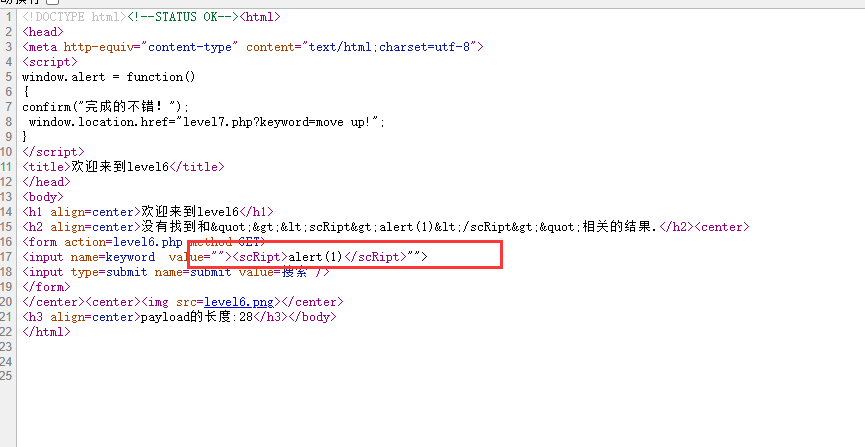The image size is (865, 447).
Task: Click the line number 17 in gutter
Action: (x=6, y=257)
